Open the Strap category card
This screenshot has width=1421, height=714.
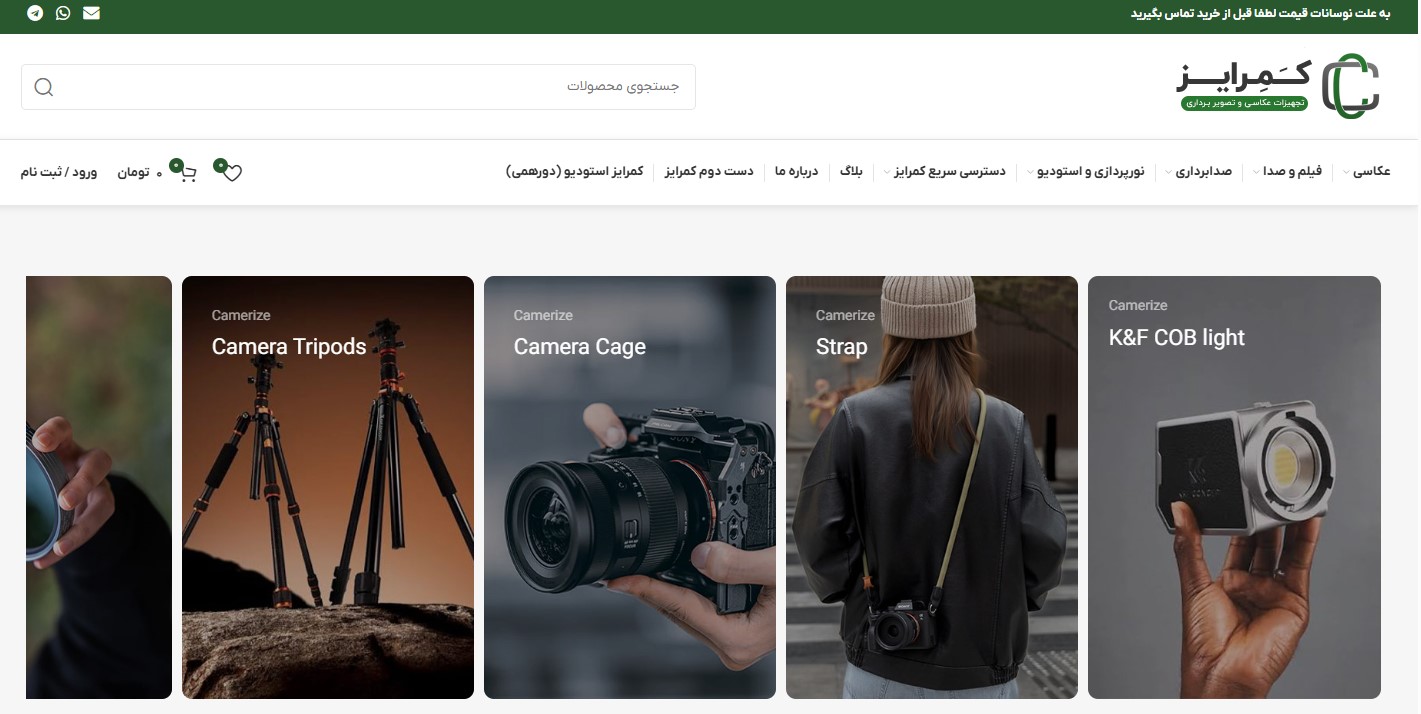(932, 487)
